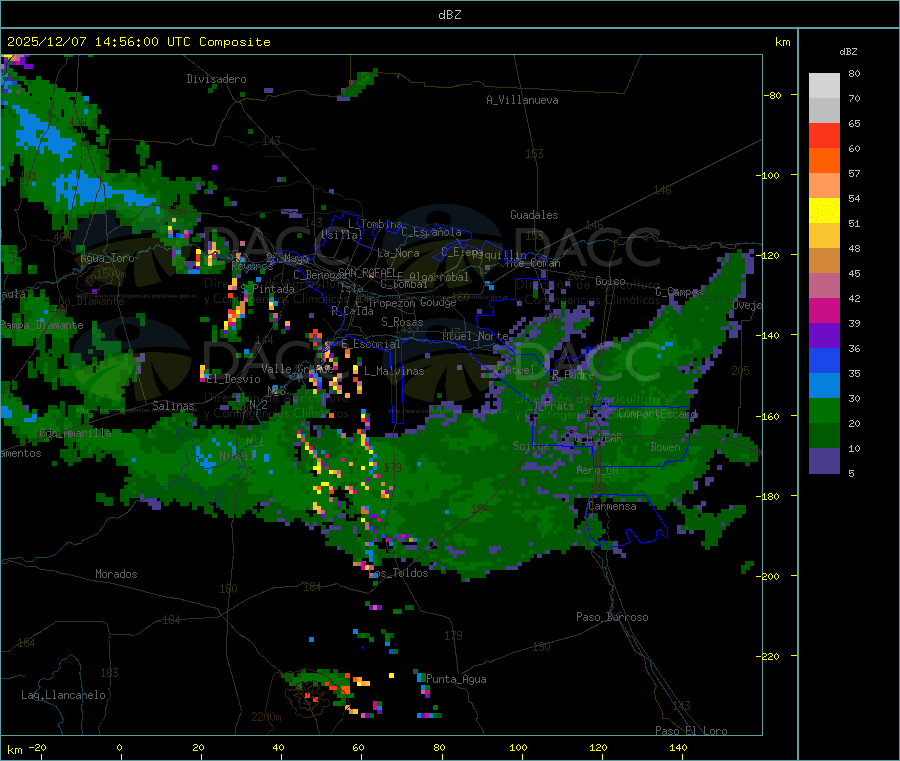Click the timestamp '2025/12/07 14:56:00 UTC Composite'
The width and height of the screenshot is (900, 761).
(x=138, y=42)
